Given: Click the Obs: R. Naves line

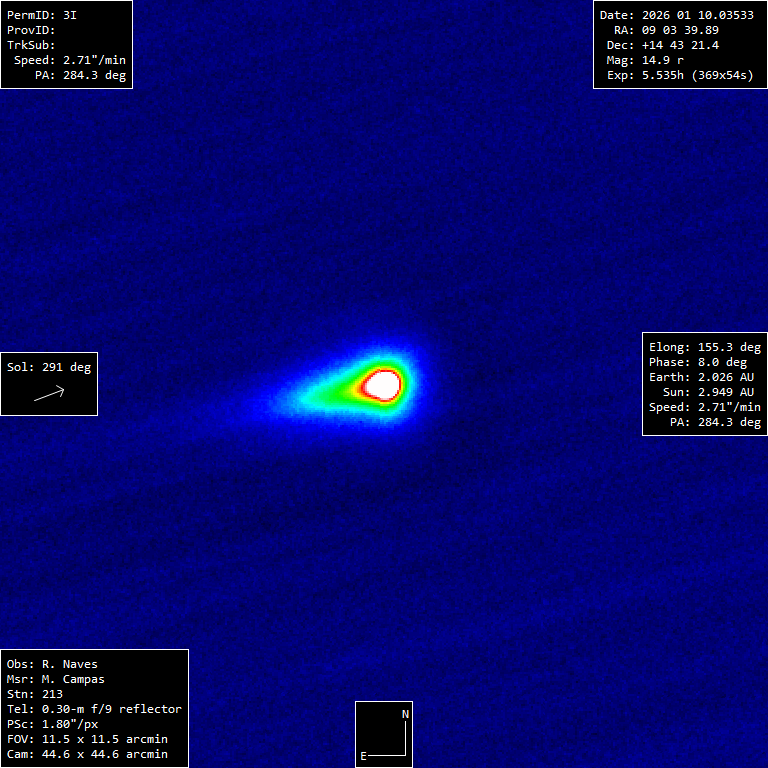Looking at the screenshot, I should 52,664.
